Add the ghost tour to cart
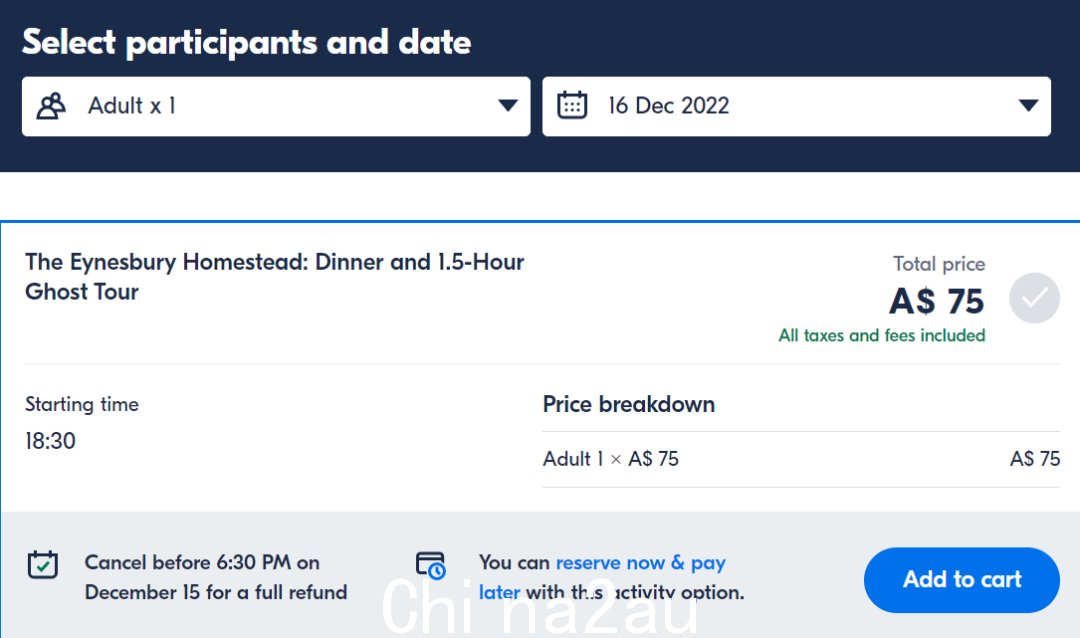 (x=962, y=579)
